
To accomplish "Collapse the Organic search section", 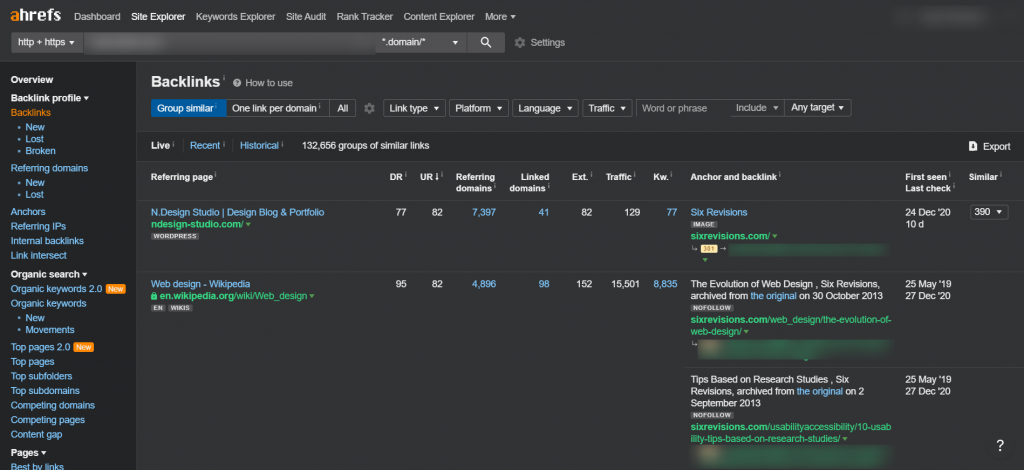I will [x=49, y=274].
